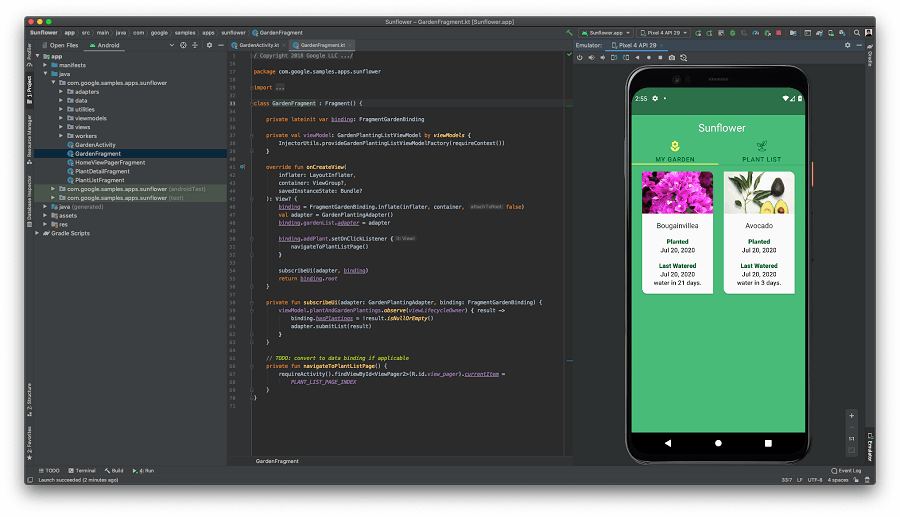This screenshot has height=517, width=900.
Task: Toggle the Database Inspector side panel
Action: (29, 201)
